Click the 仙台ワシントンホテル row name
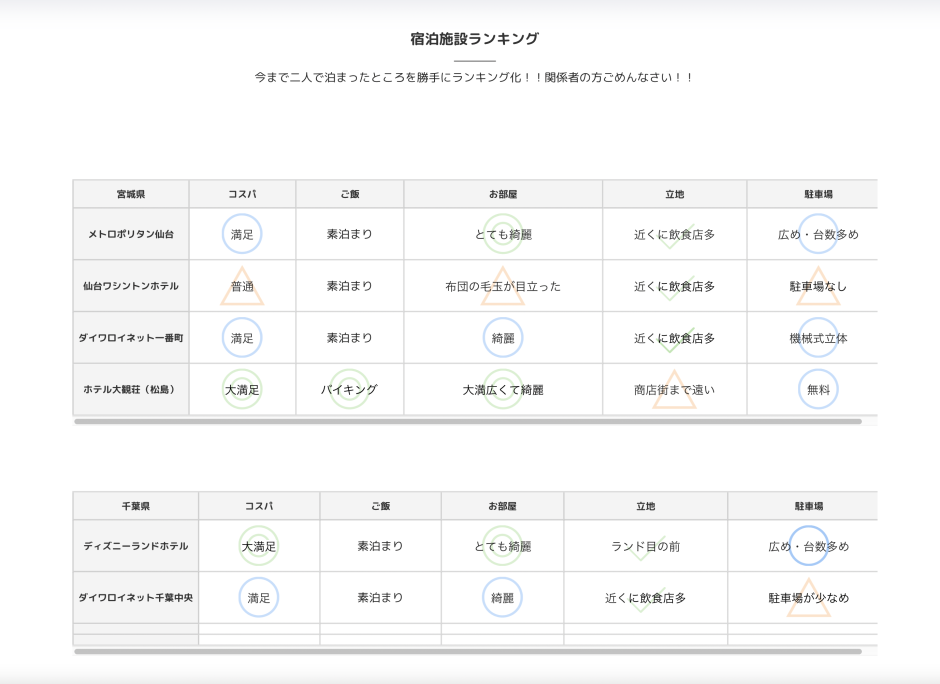Viewport: 940px width, 684px height. pos(131,286)
